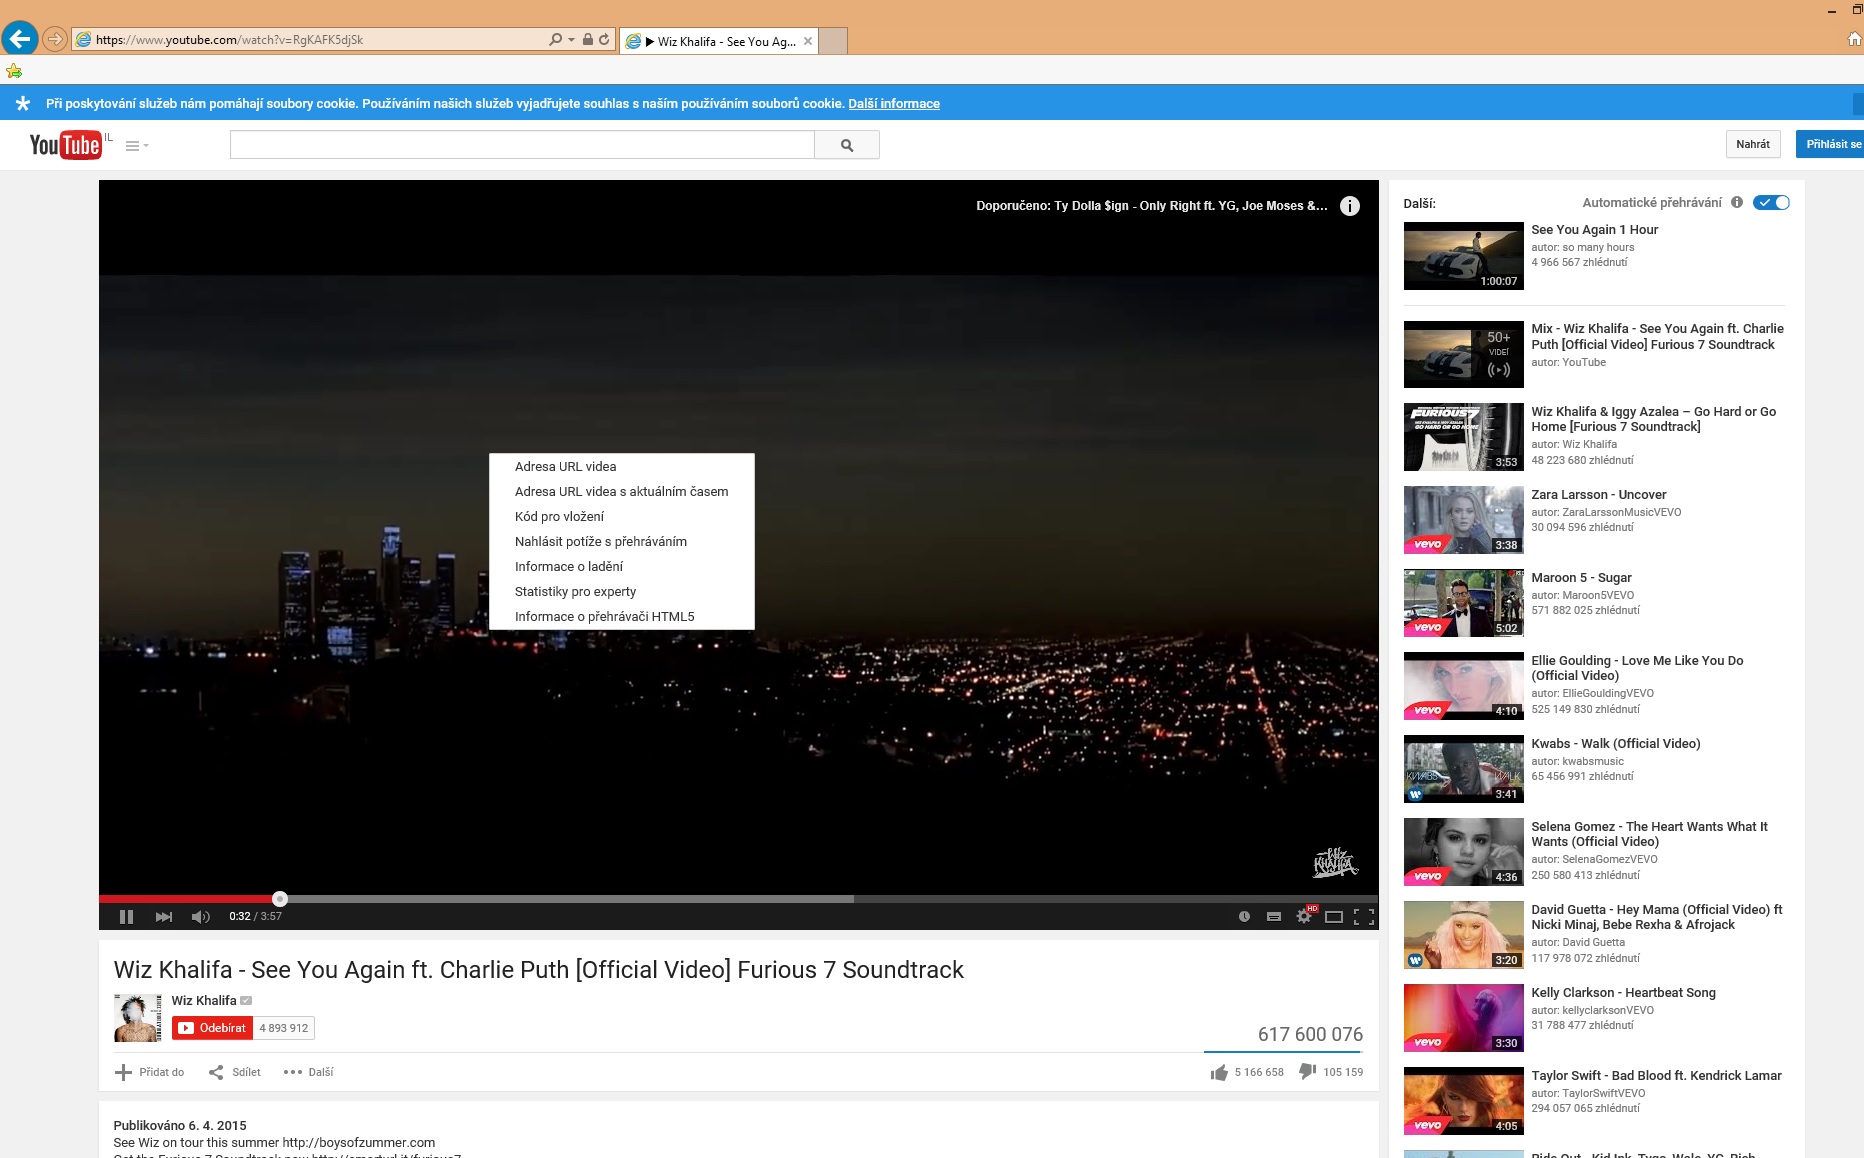Image resolution: width=1864 pixels, height=1158 pixels.
Task: Skip to next video with next button
Action: point(164,916)
